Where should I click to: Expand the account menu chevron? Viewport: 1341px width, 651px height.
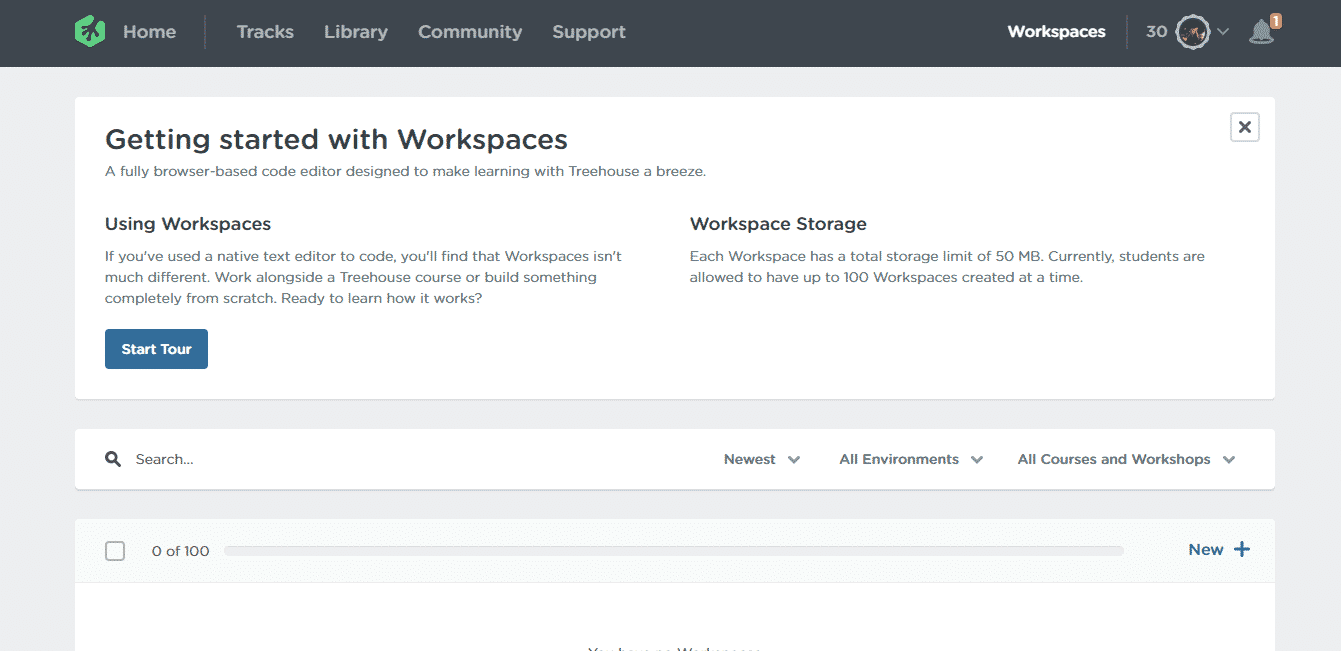[x=1223, y=32]
